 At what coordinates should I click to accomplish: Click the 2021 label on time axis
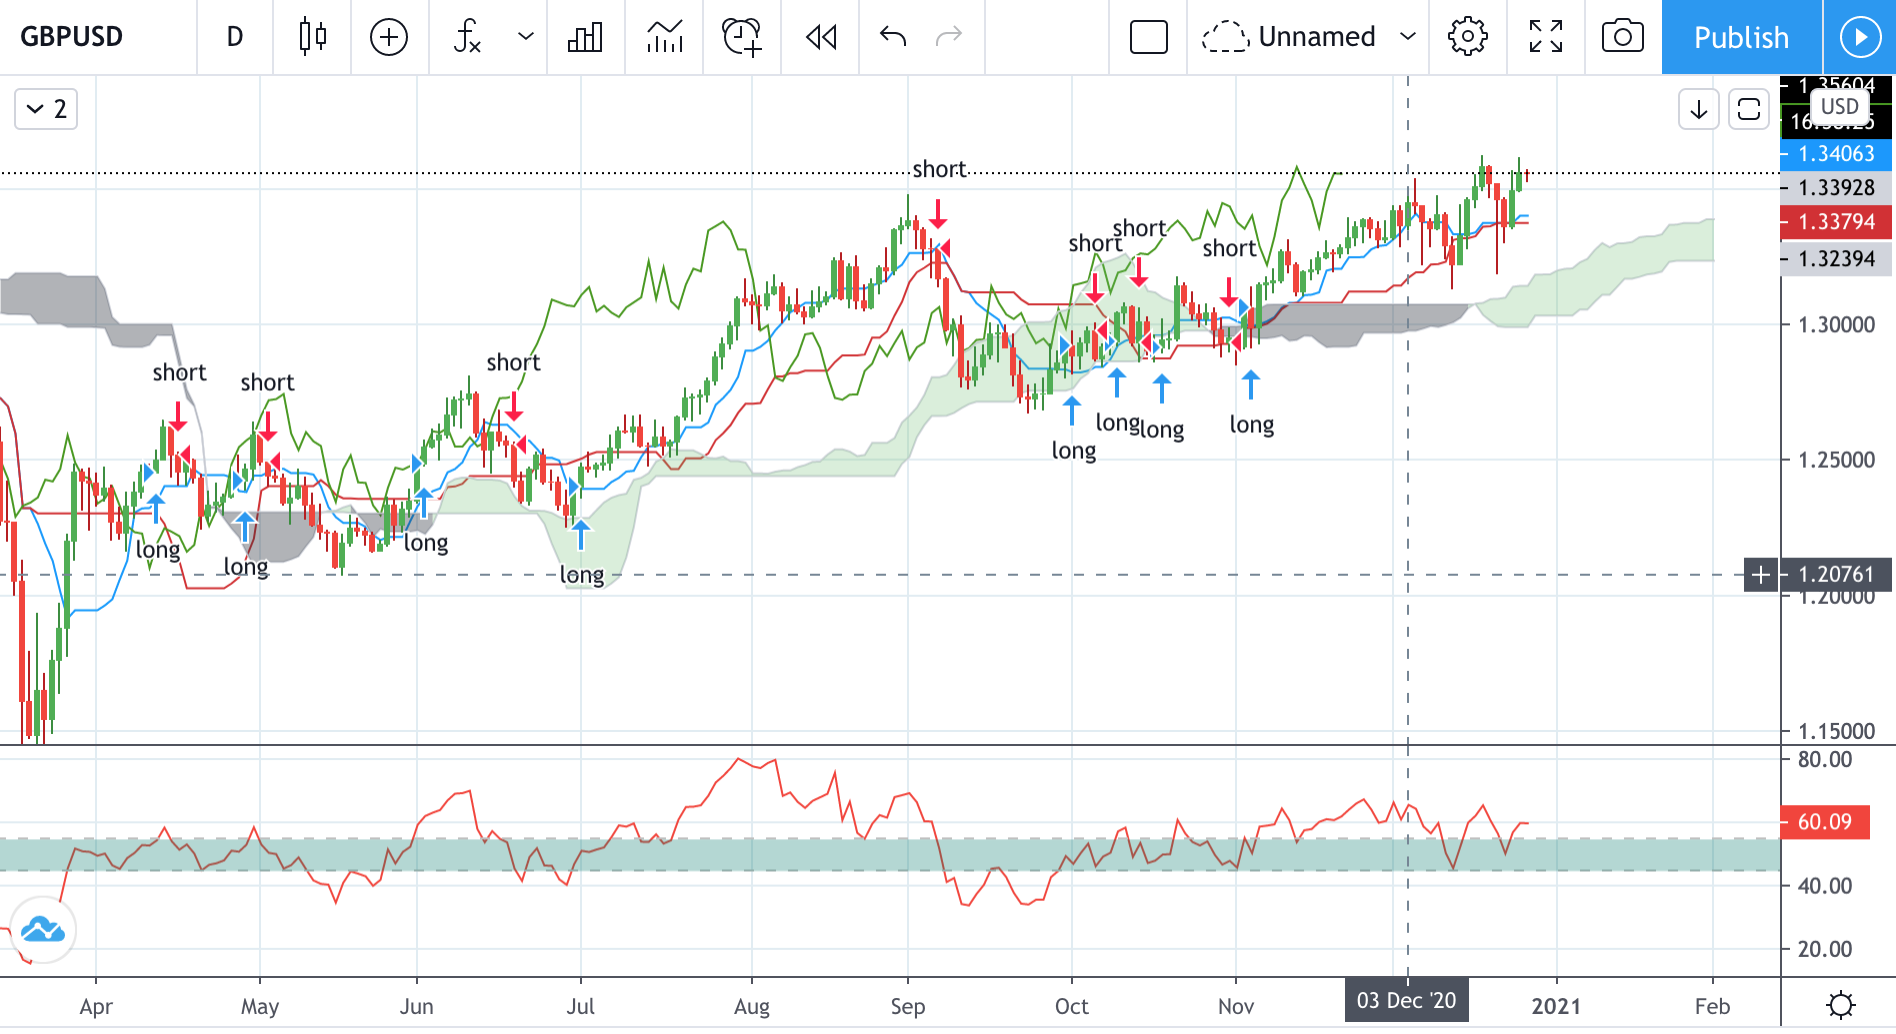[x=1556, y=1006]
